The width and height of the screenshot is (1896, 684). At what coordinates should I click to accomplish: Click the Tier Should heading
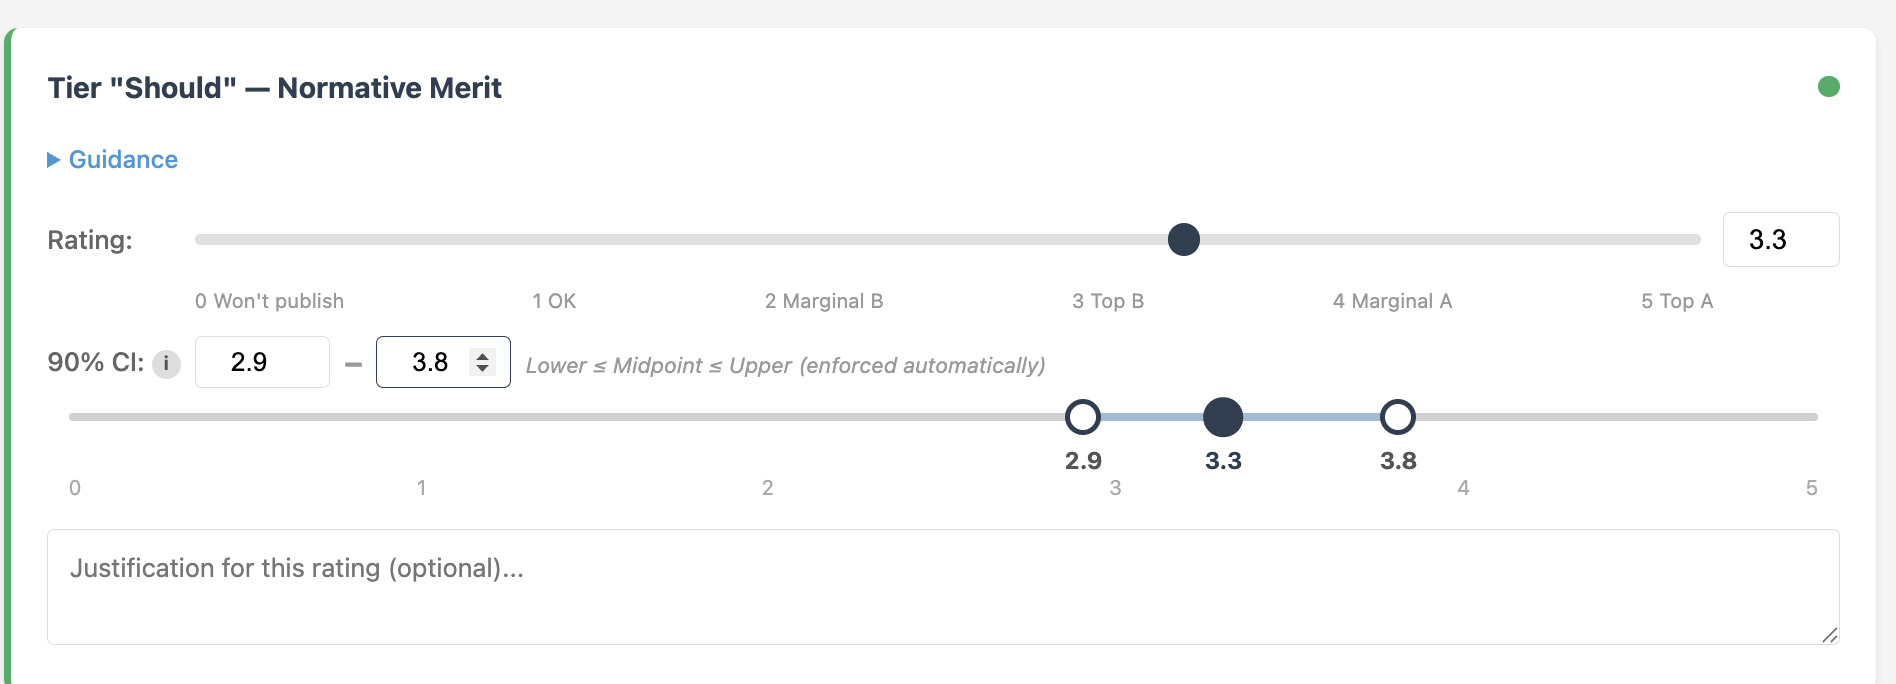pyautogui.click(x=274, y=88)
